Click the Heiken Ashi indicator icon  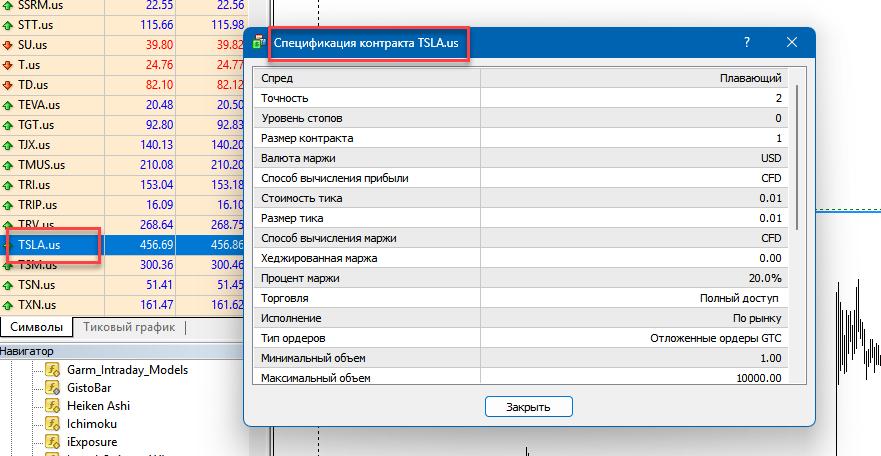point(54,406)
